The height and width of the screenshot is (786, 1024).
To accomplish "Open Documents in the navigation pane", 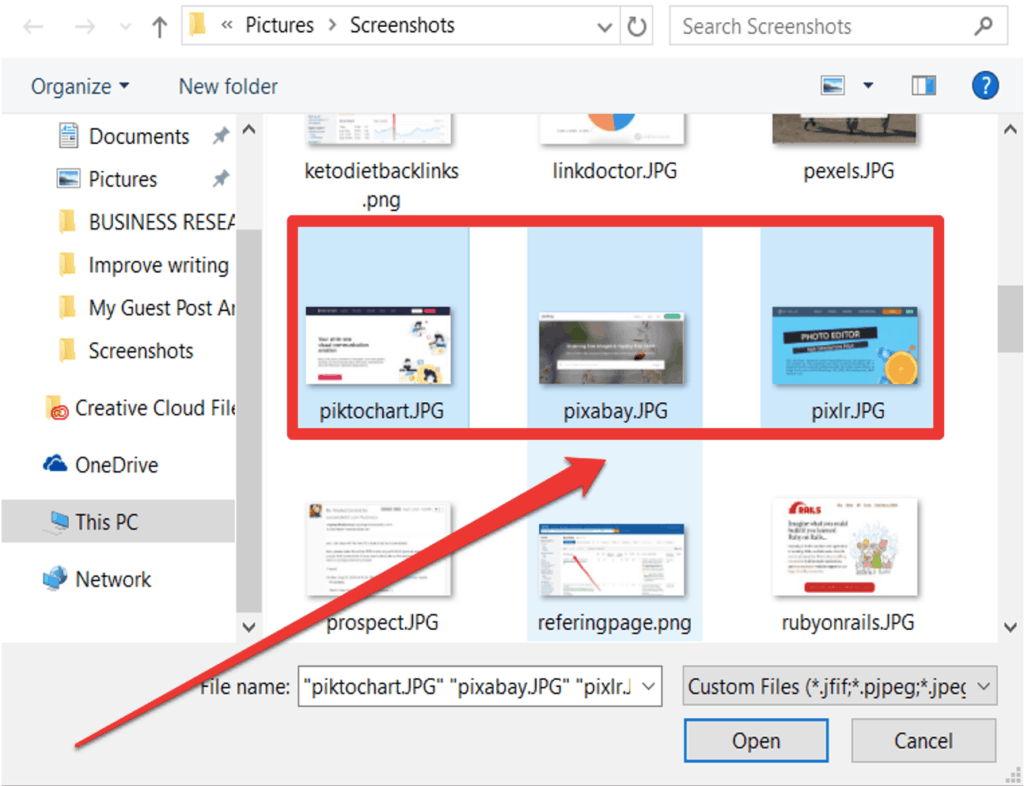I will pyautogui.click(x=138, y=136).
